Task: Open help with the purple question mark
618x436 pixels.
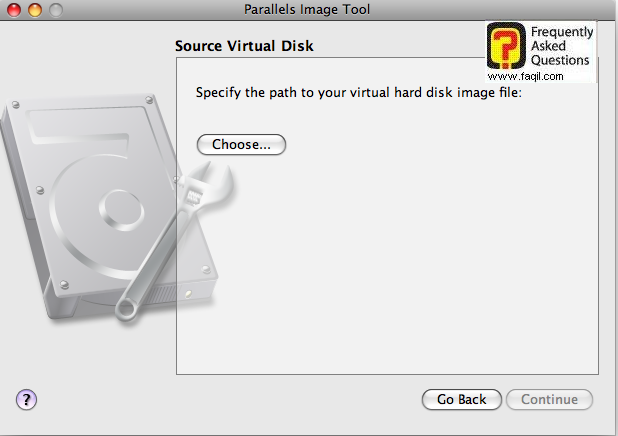Action: click(x=27, y=400)
